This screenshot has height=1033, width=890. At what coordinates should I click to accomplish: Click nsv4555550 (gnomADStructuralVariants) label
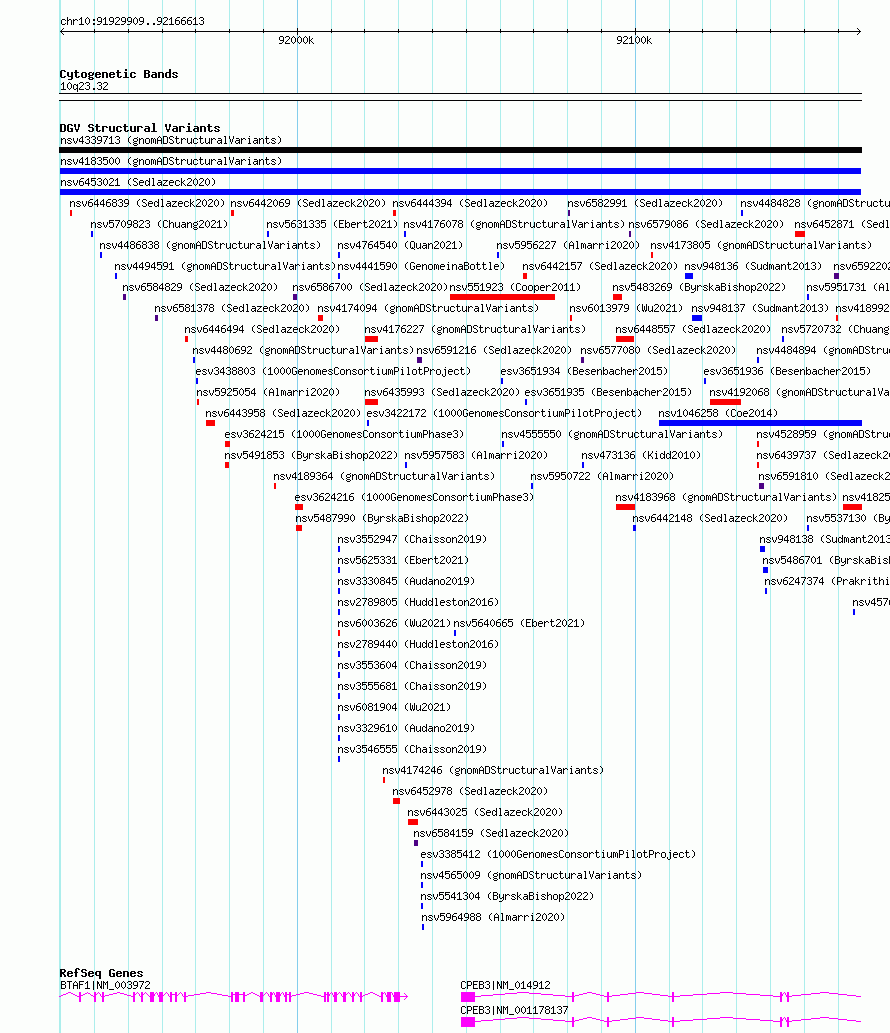click(x=612, y=435)
